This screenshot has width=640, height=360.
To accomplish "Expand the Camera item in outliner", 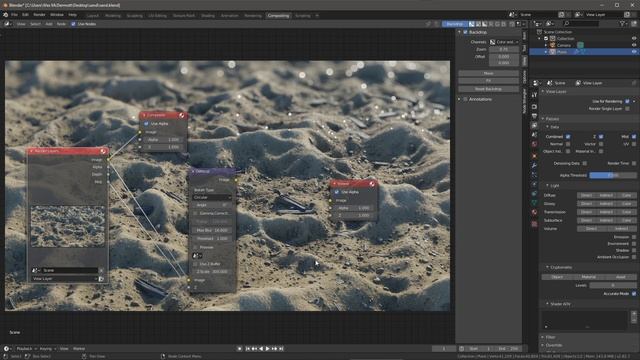I will [546, 45].
